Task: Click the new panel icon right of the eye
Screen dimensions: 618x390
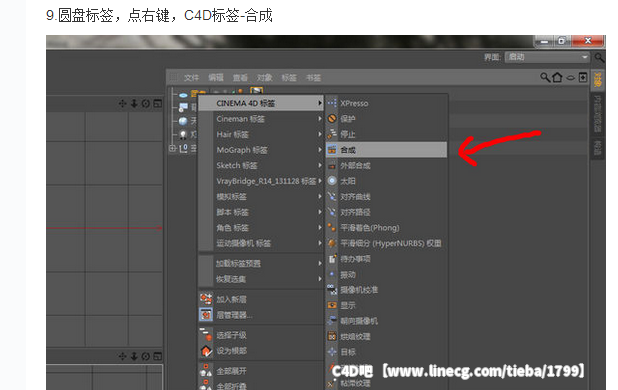Action: tap(583, 77)
